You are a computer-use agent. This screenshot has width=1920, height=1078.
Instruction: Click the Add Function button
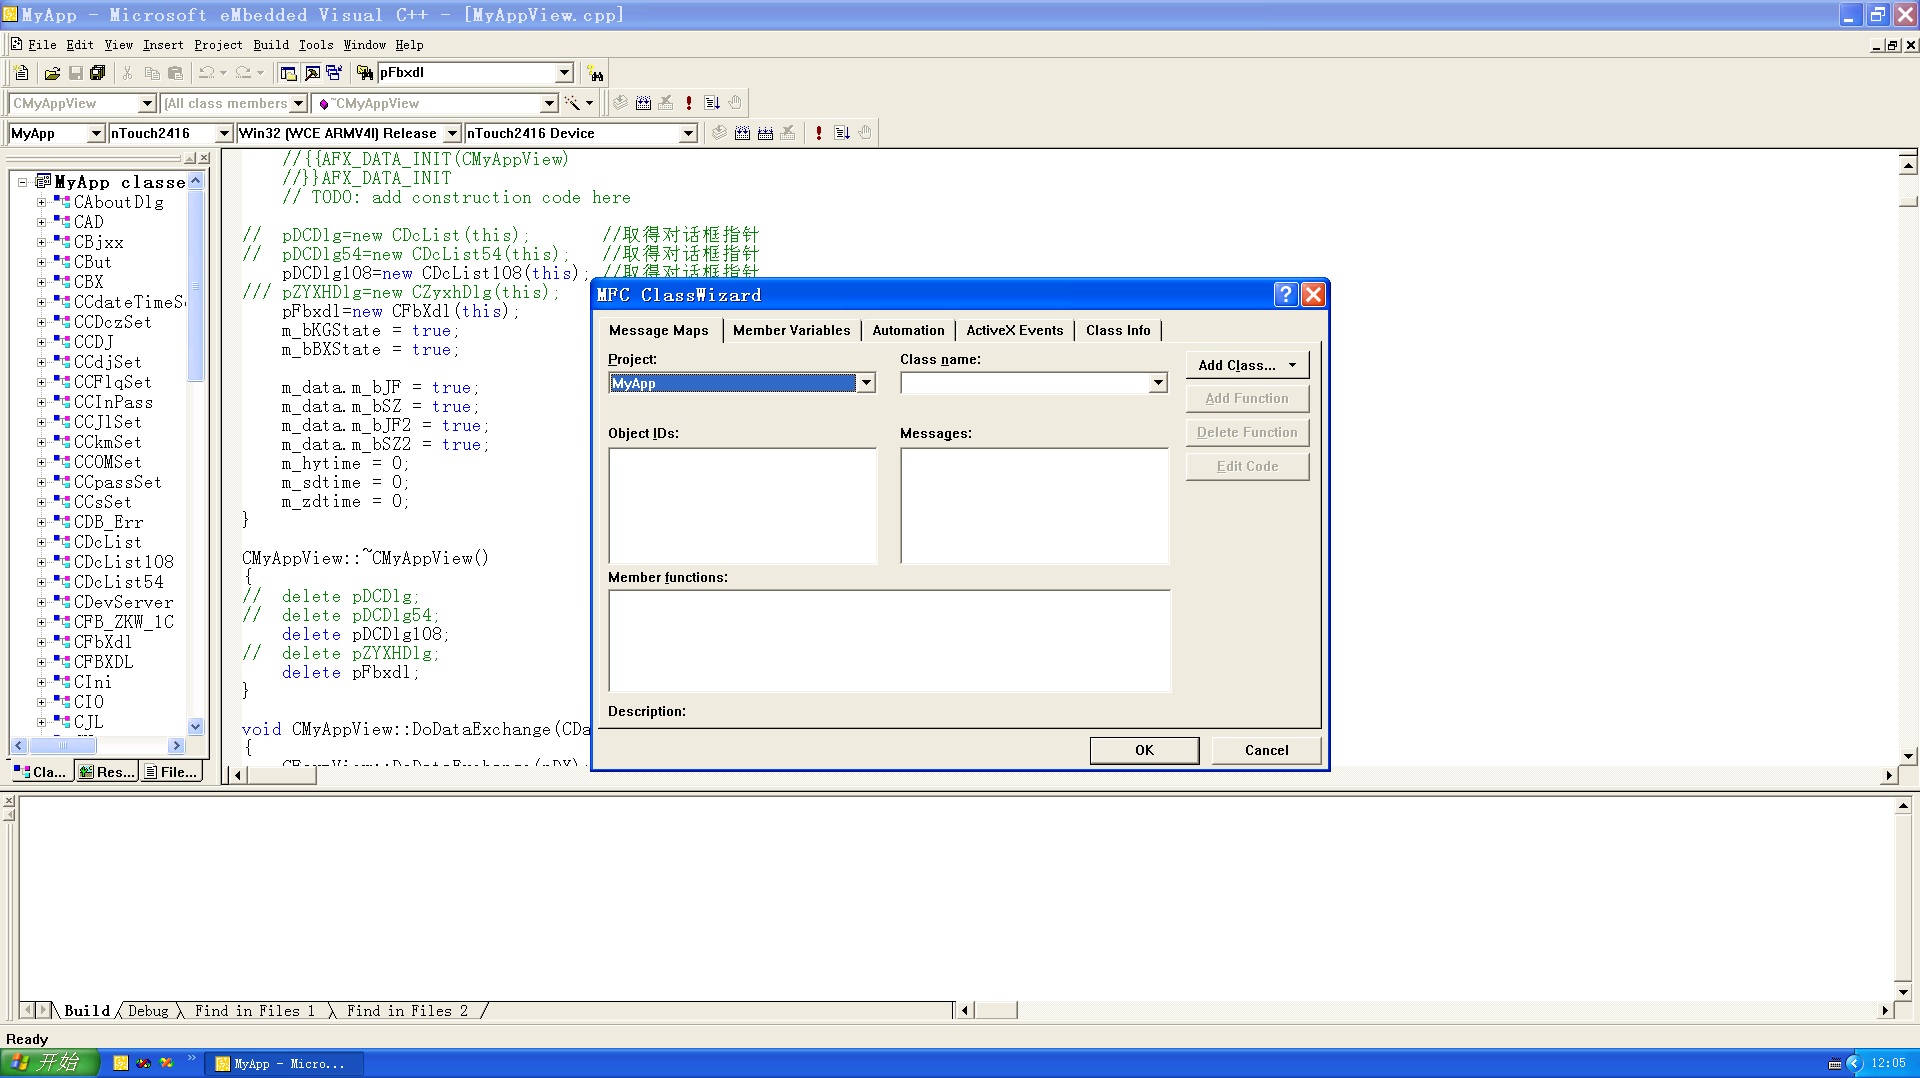pyautogui.click(x=1247, y=398)
